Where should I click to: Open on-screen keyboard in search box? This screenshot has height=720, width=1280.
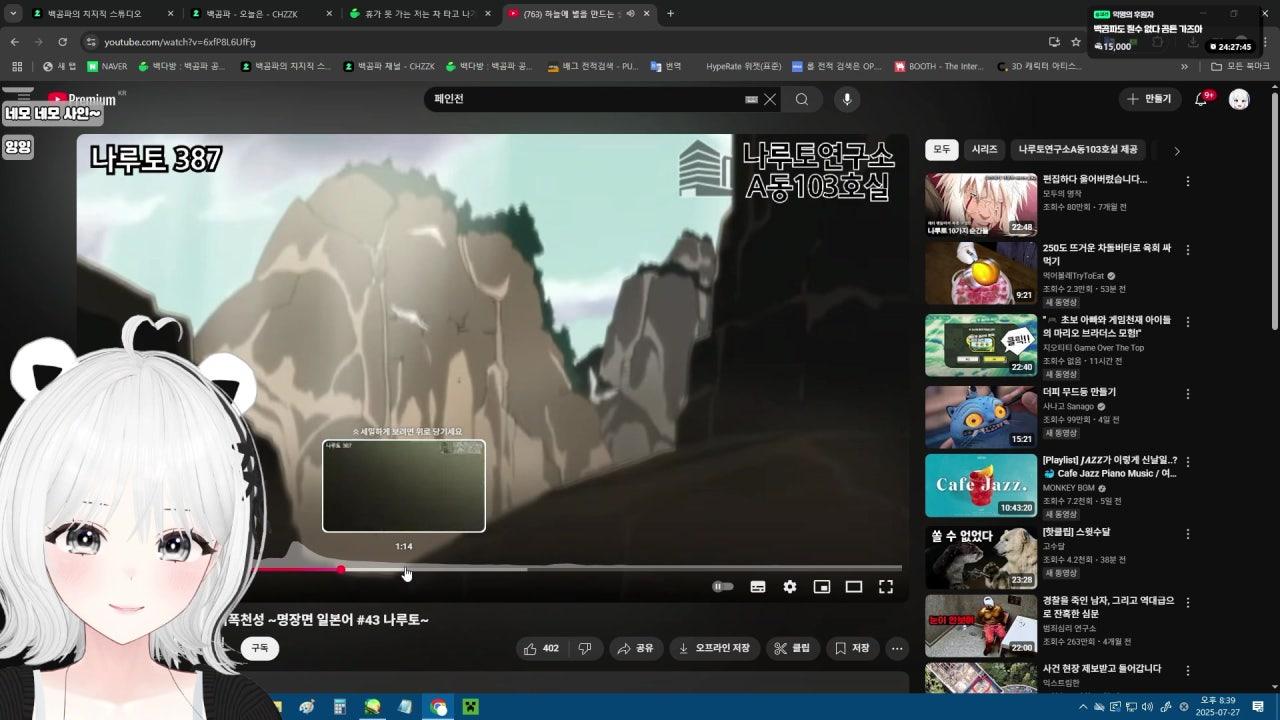[751, 99]
